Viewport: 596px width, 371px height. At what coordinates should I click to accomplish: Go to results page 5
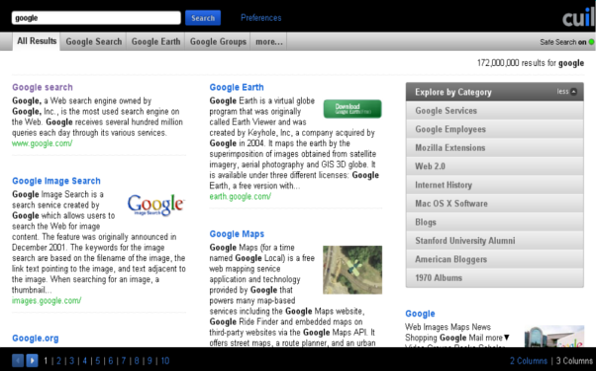pos(98,361)
